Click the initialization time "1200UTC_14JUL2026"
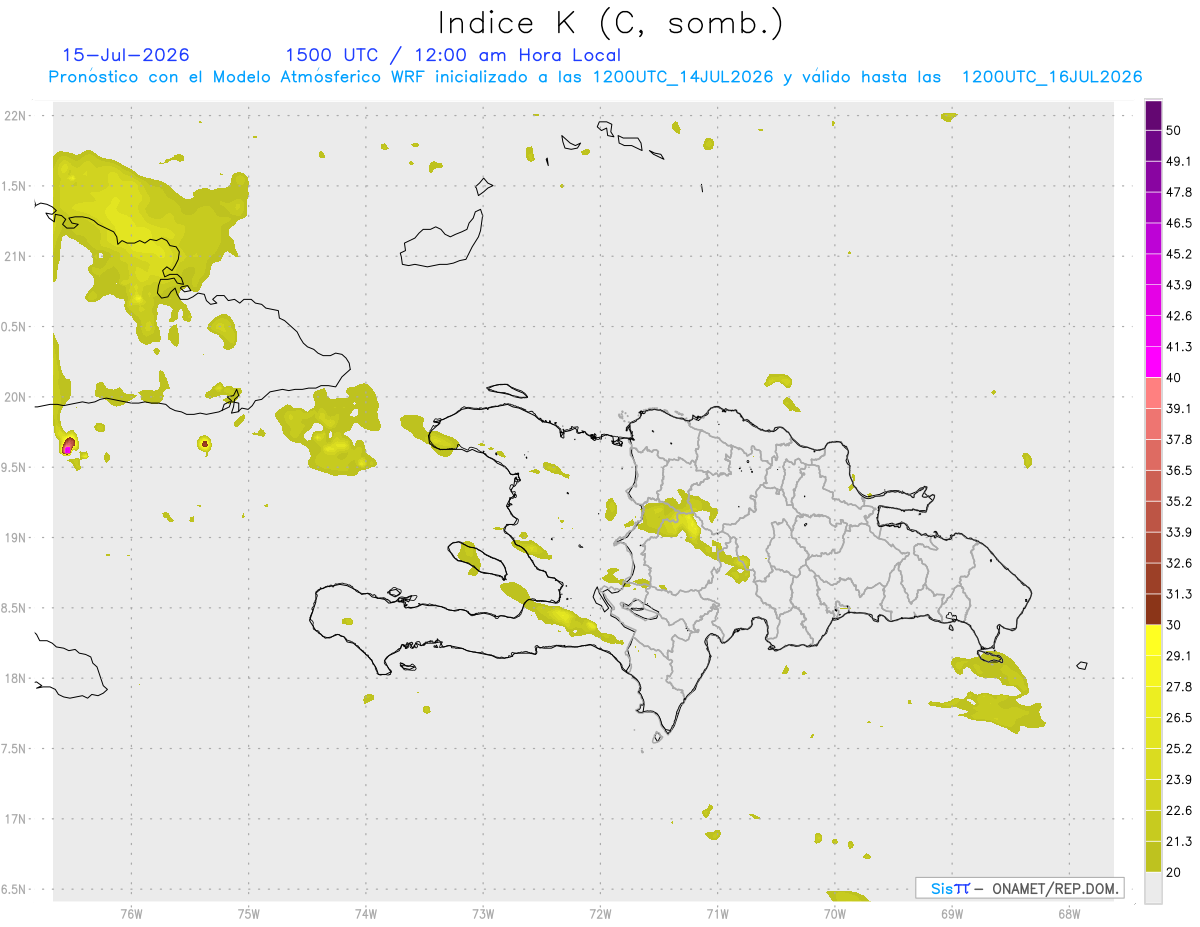 [683, 77]
